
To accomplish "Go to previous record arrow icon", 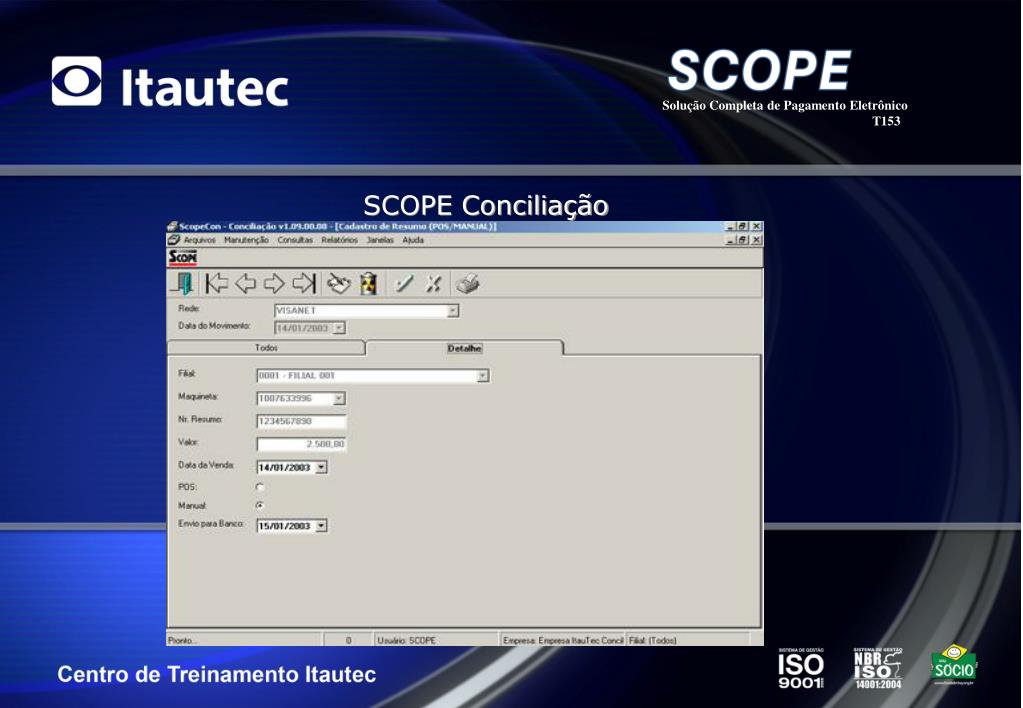I will coord(245,284).
